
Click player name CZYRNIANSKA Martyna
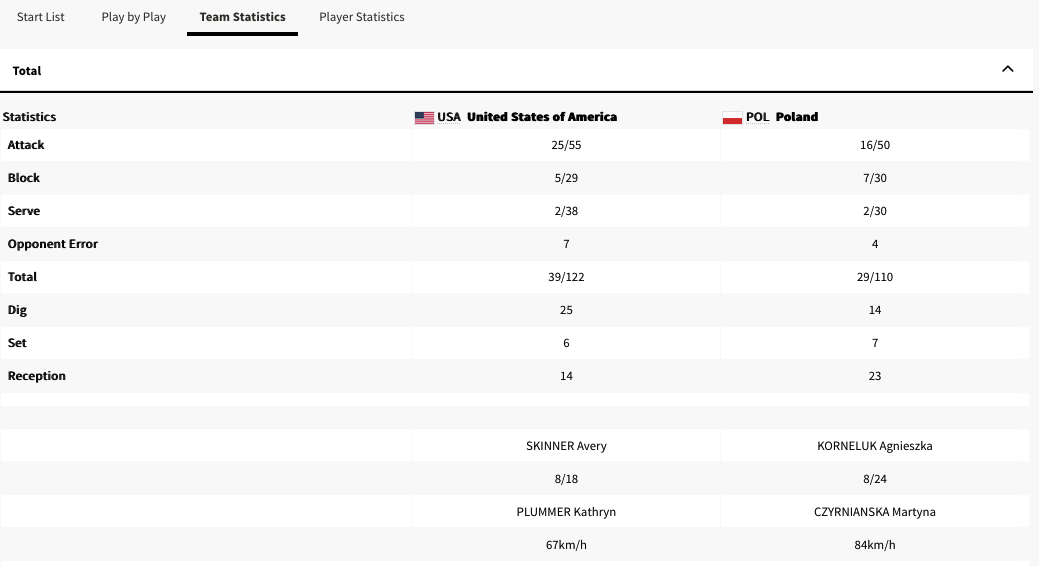874,512
